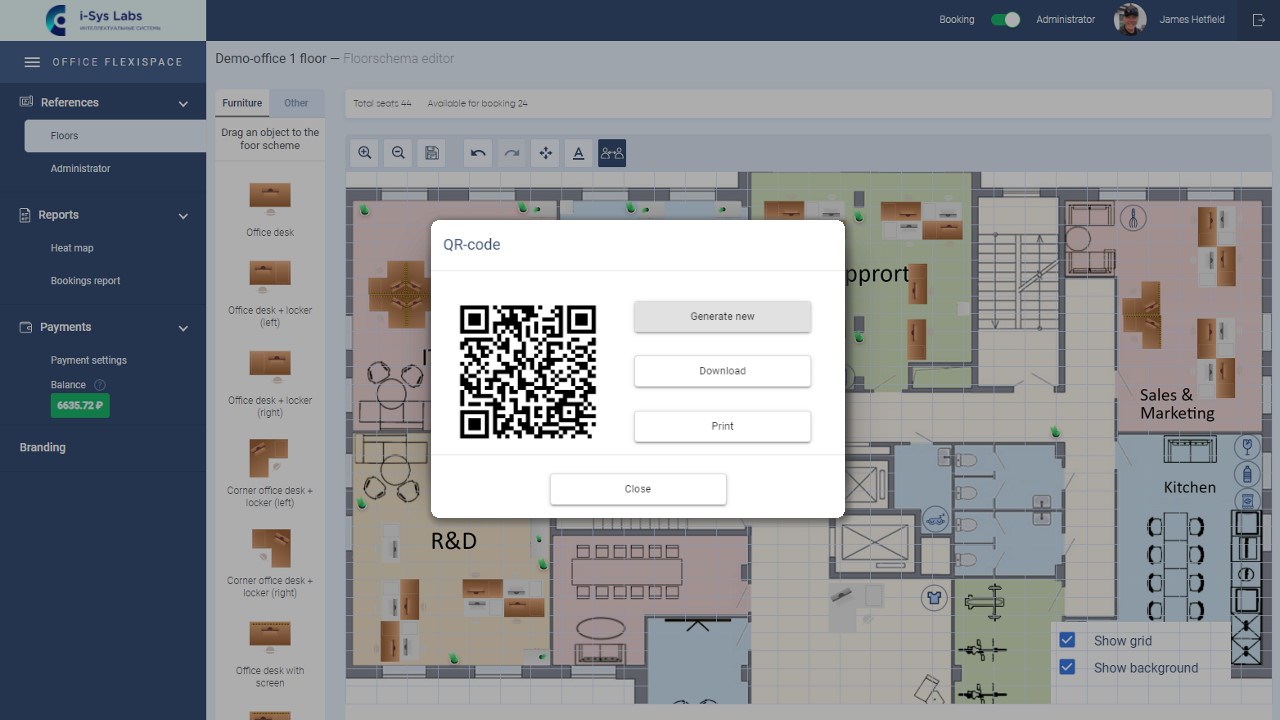
Task: Click the QR code image
Action: 528,371
